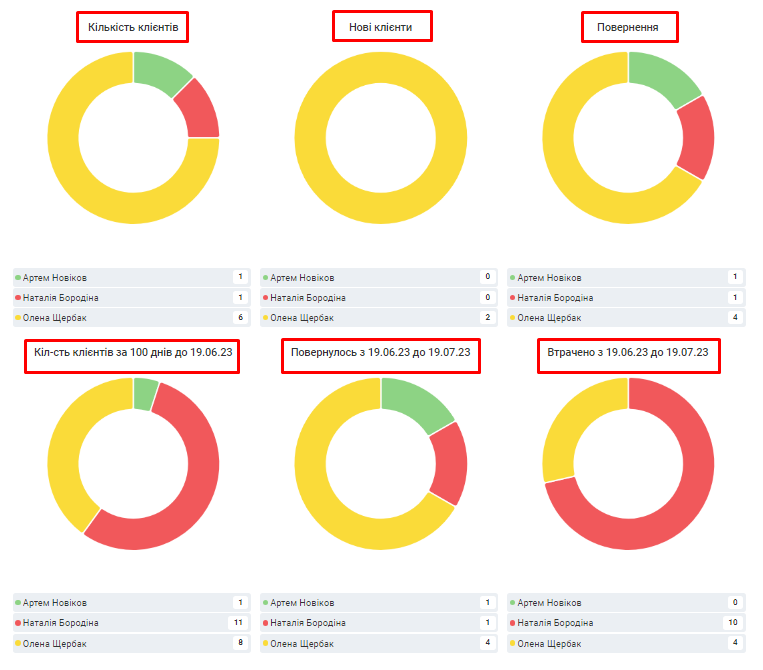This screenshot has width=763, height=670.
Task: Toggle Наталія Бородіна legend under 'Нові клієнти'
Action: pyautogui.click(x=303, y=298)
